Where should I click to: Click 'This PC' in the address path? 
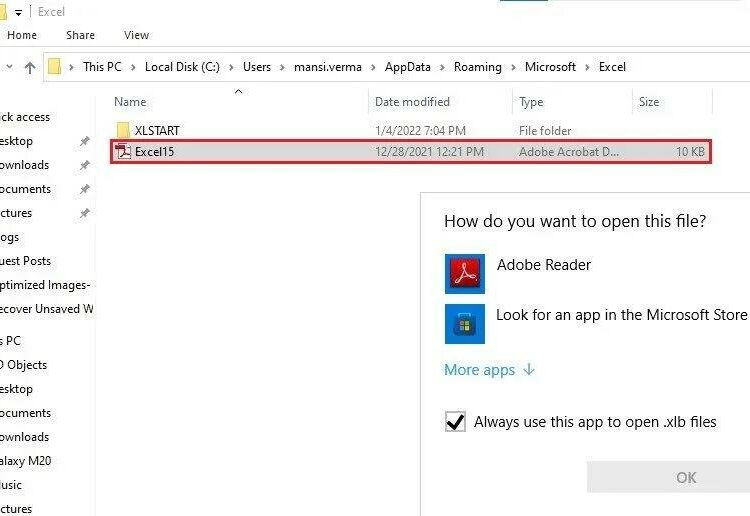point(102,66)
